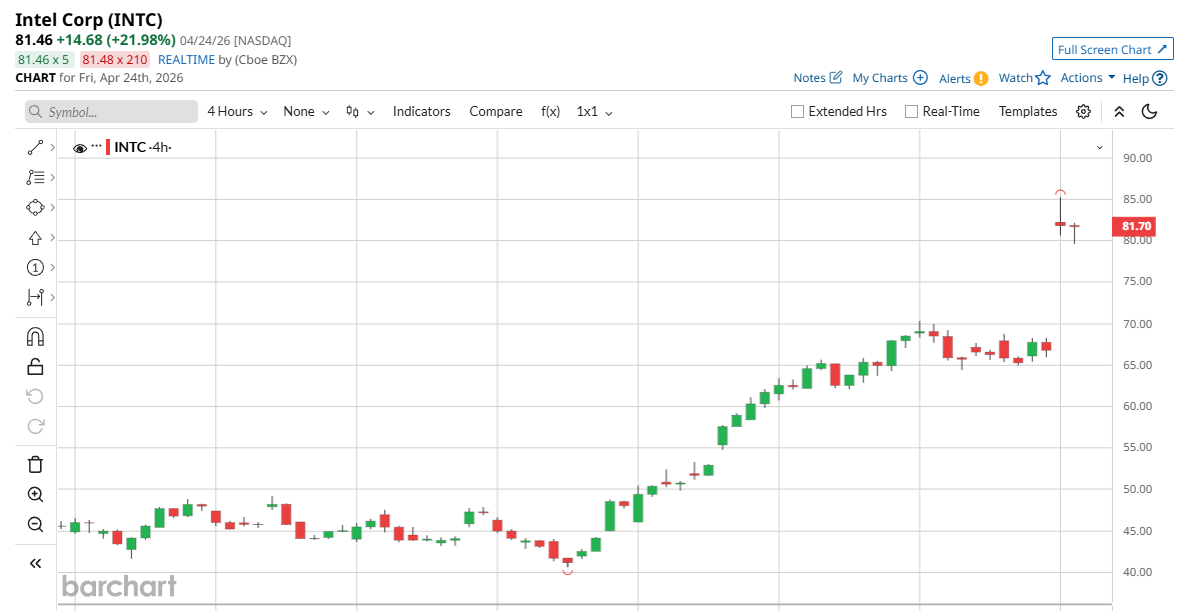Open the f(x) expressions menu
The height and width of the screenshot is (611, 1182).
[550, 112]
